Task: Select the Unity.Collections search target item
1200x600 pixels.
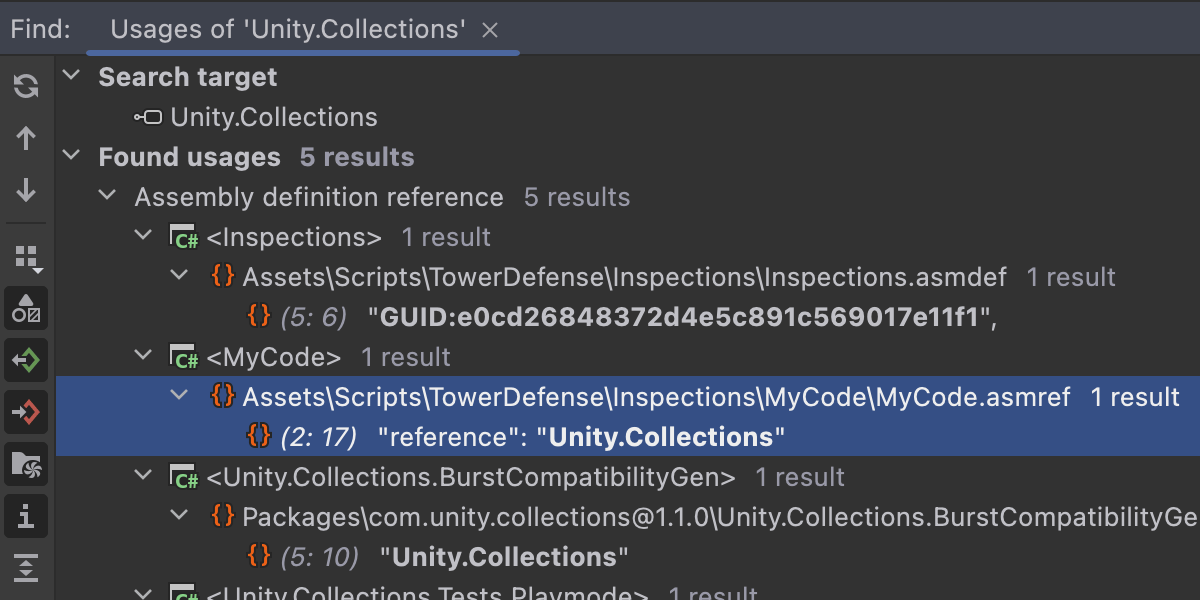Action: click(273, 117)
